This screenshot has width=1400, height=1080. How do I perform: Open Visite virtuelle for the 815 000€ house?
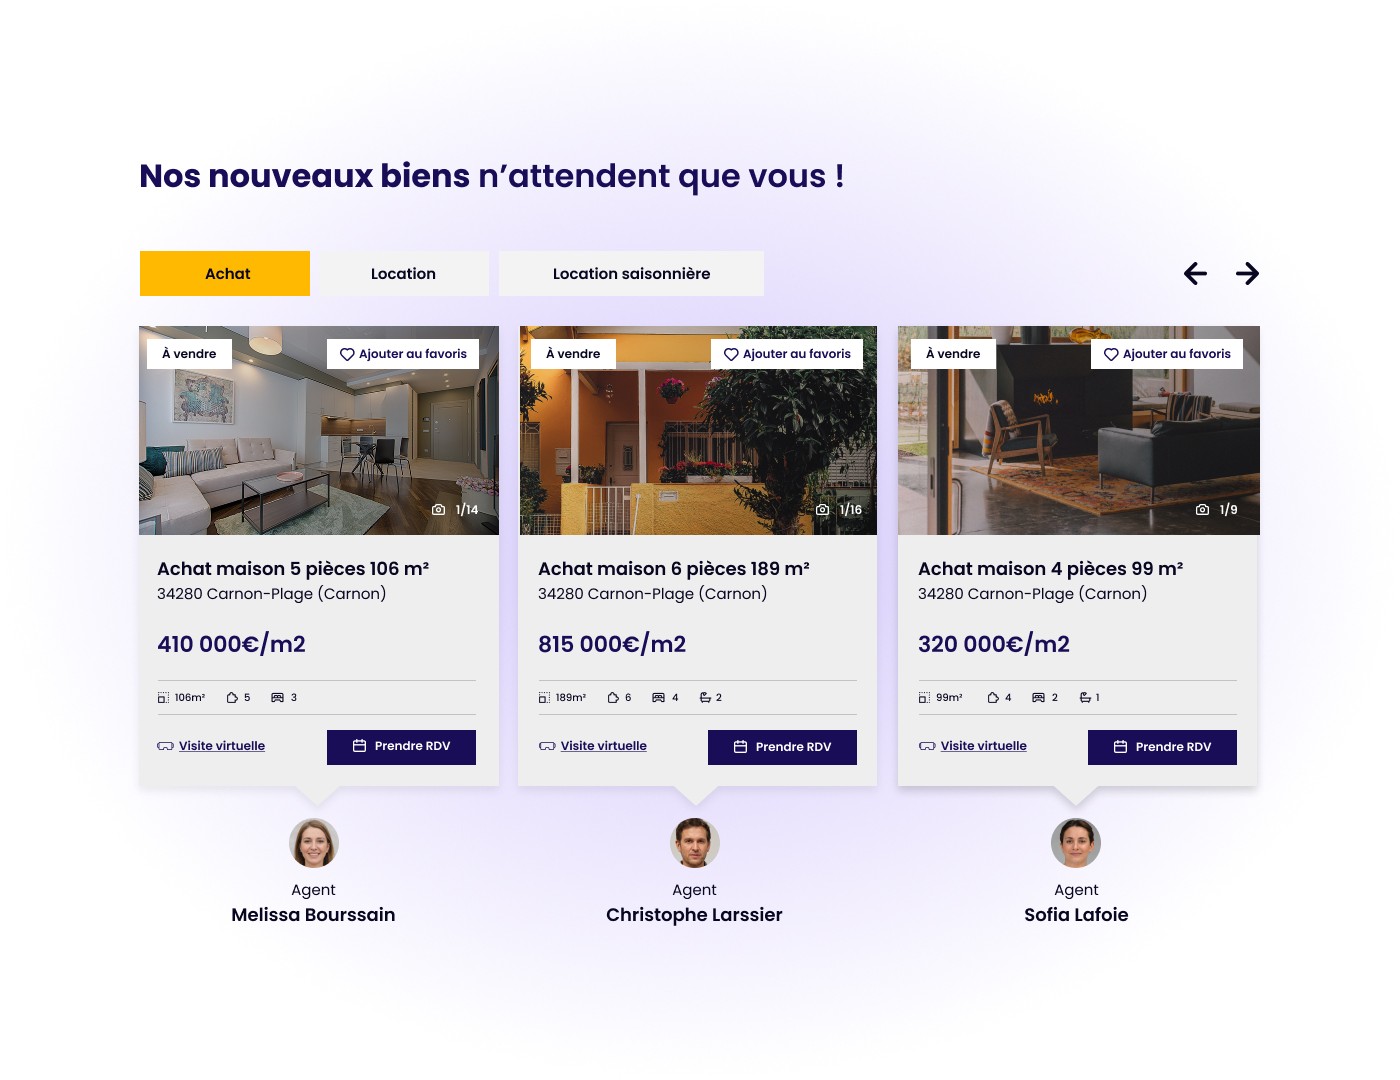[x=603, y=746]
